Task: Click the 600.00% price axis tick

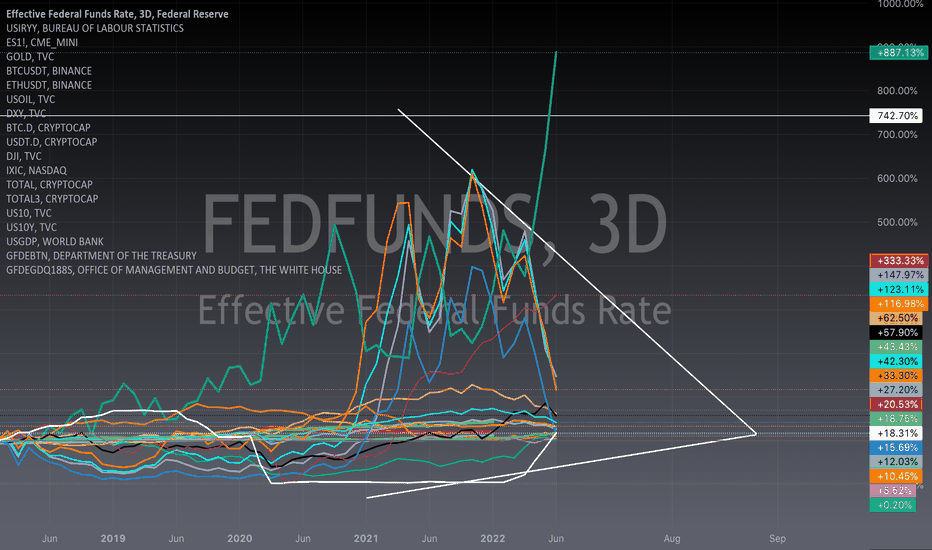Action: [897, 178]
